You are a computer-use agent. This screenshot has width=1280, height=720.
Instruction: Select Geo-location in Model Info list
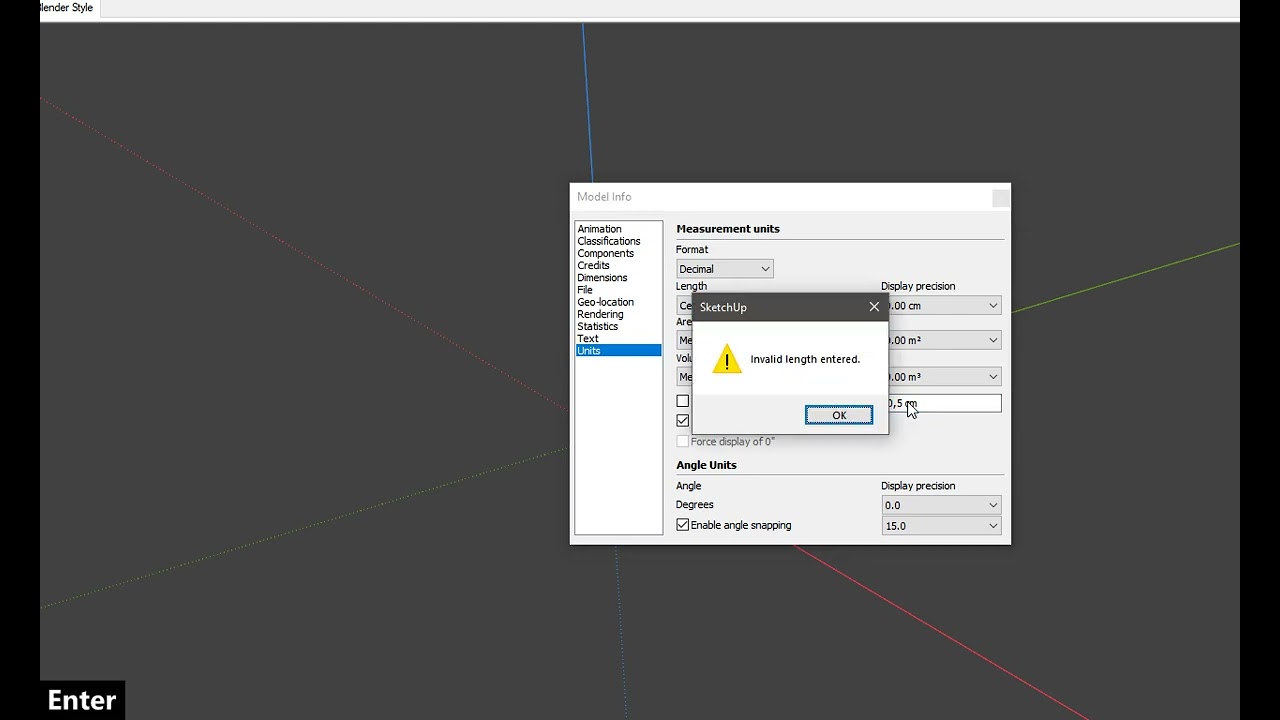point(605,302)
